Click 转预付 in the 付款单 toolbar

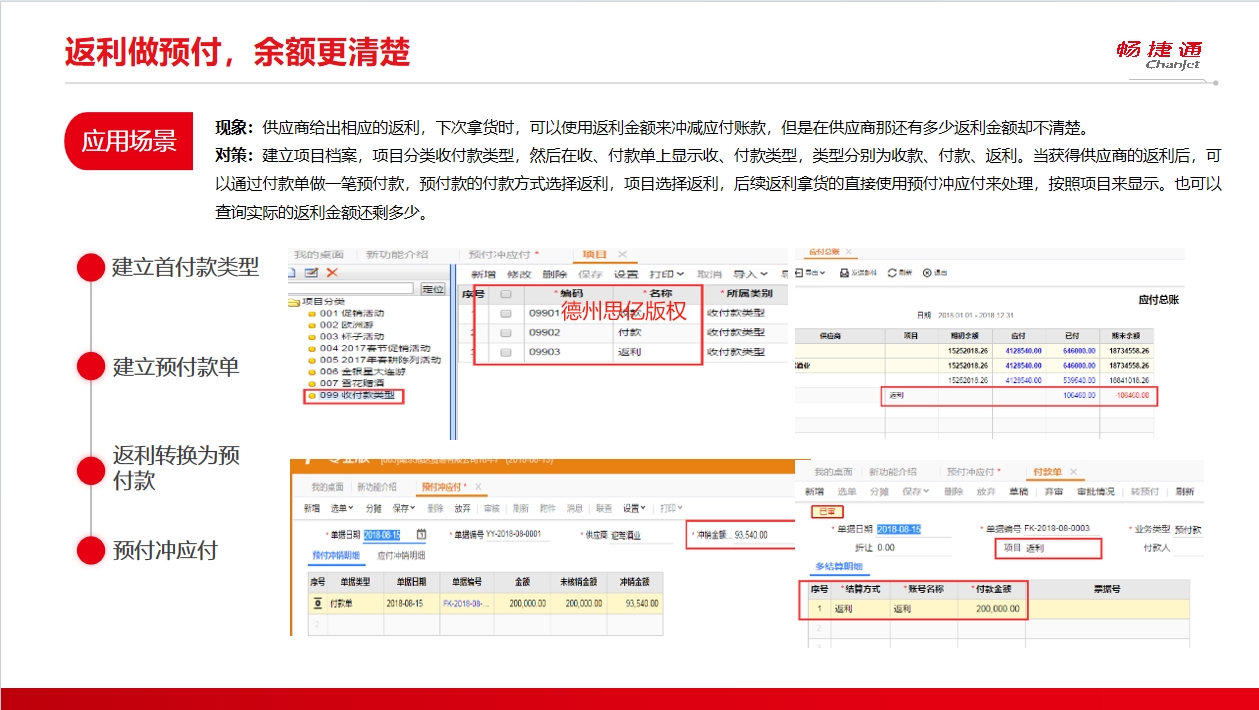click(x=1144, y=491)
